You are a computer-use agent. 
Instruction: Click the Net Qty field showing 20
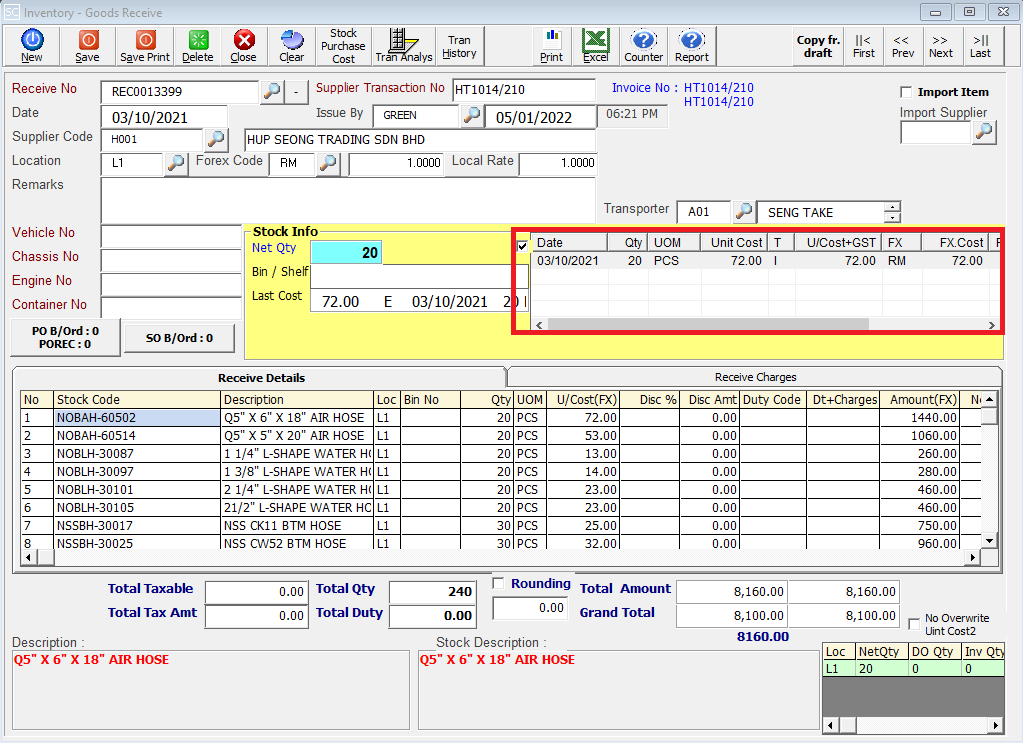click(x=346, y=252)
